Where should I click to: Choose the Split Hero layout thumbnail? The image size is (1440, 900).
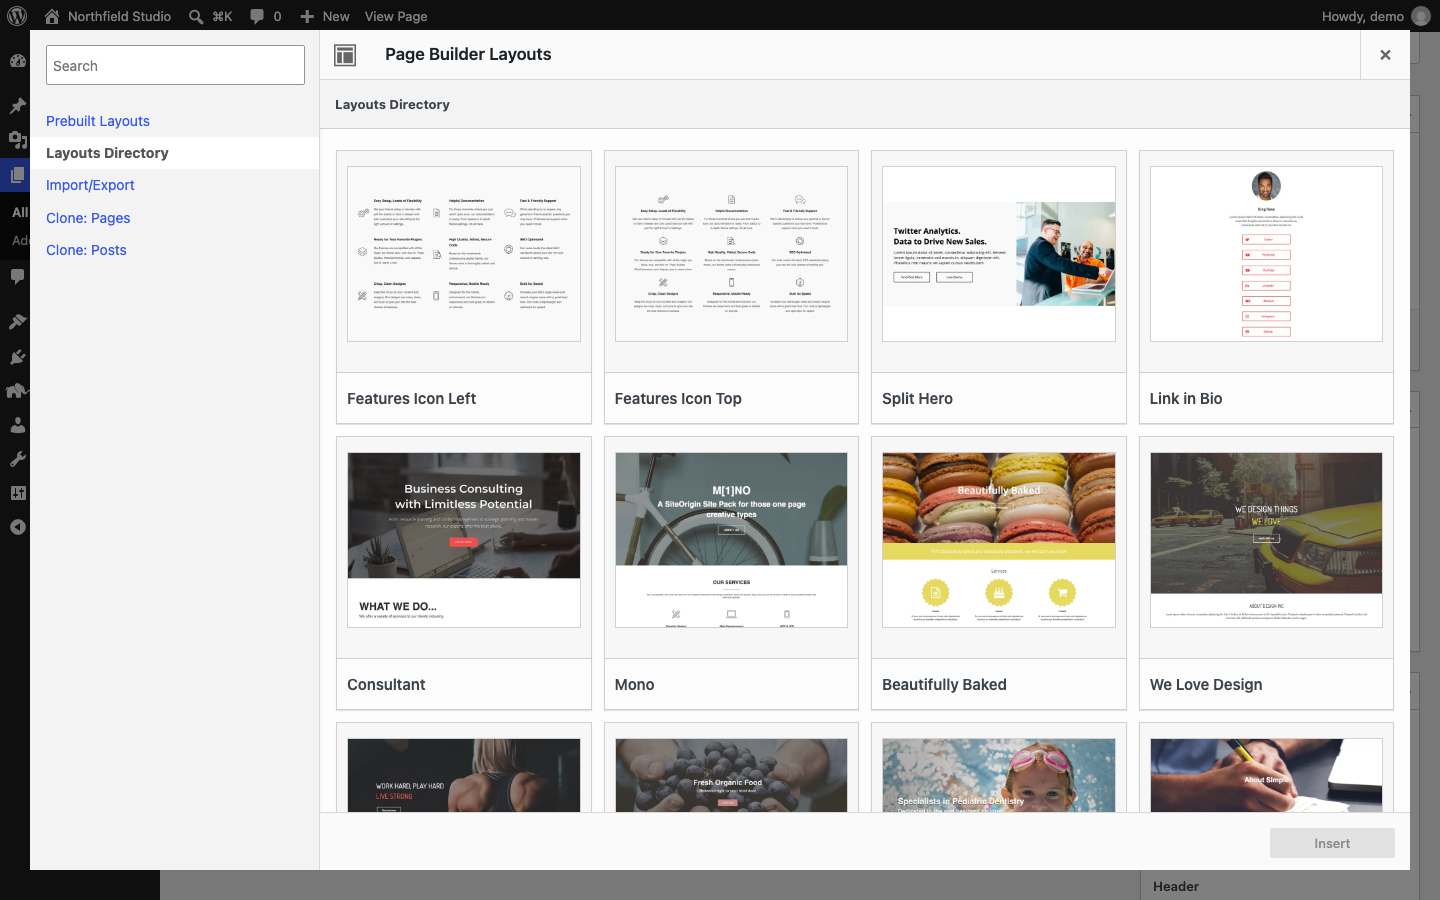point(999,254)
